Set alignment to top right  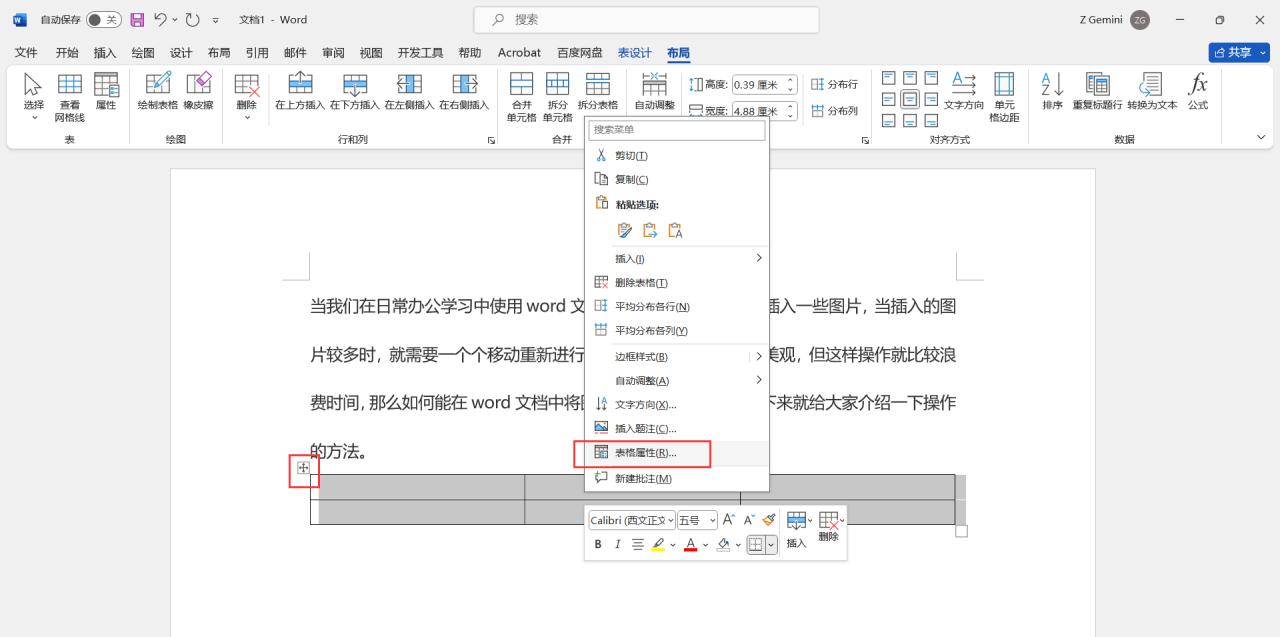(931, 78)
